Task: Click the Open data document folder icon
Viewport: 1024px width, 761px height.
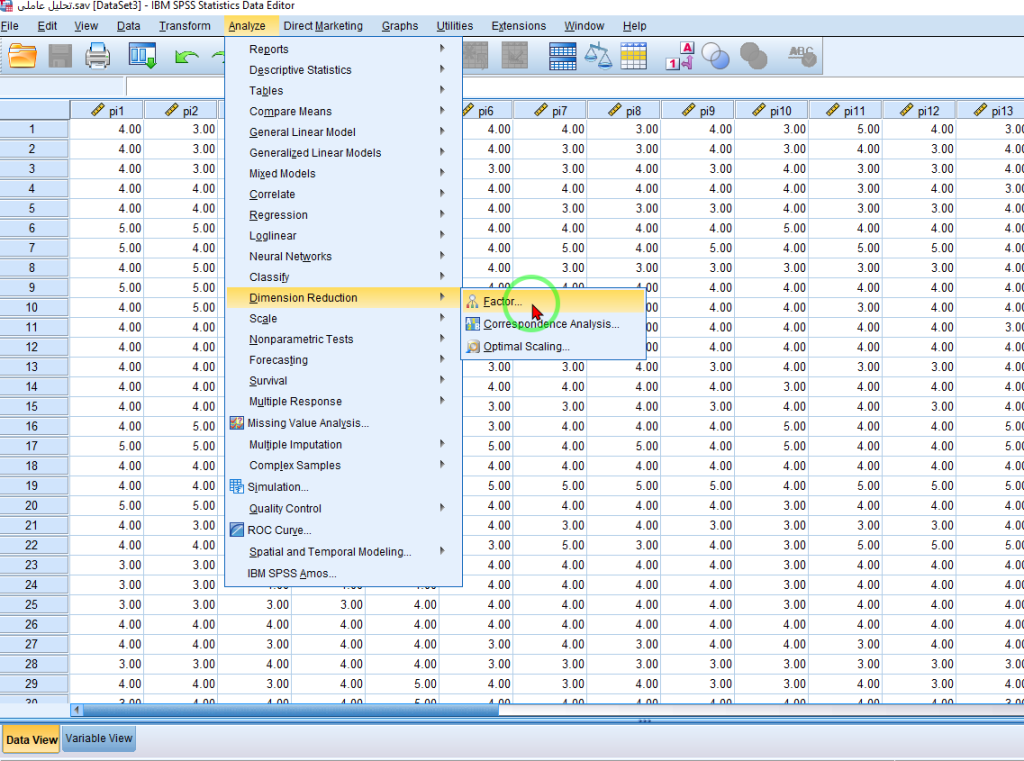Action: pyautogui.click(x=22, y=57)
